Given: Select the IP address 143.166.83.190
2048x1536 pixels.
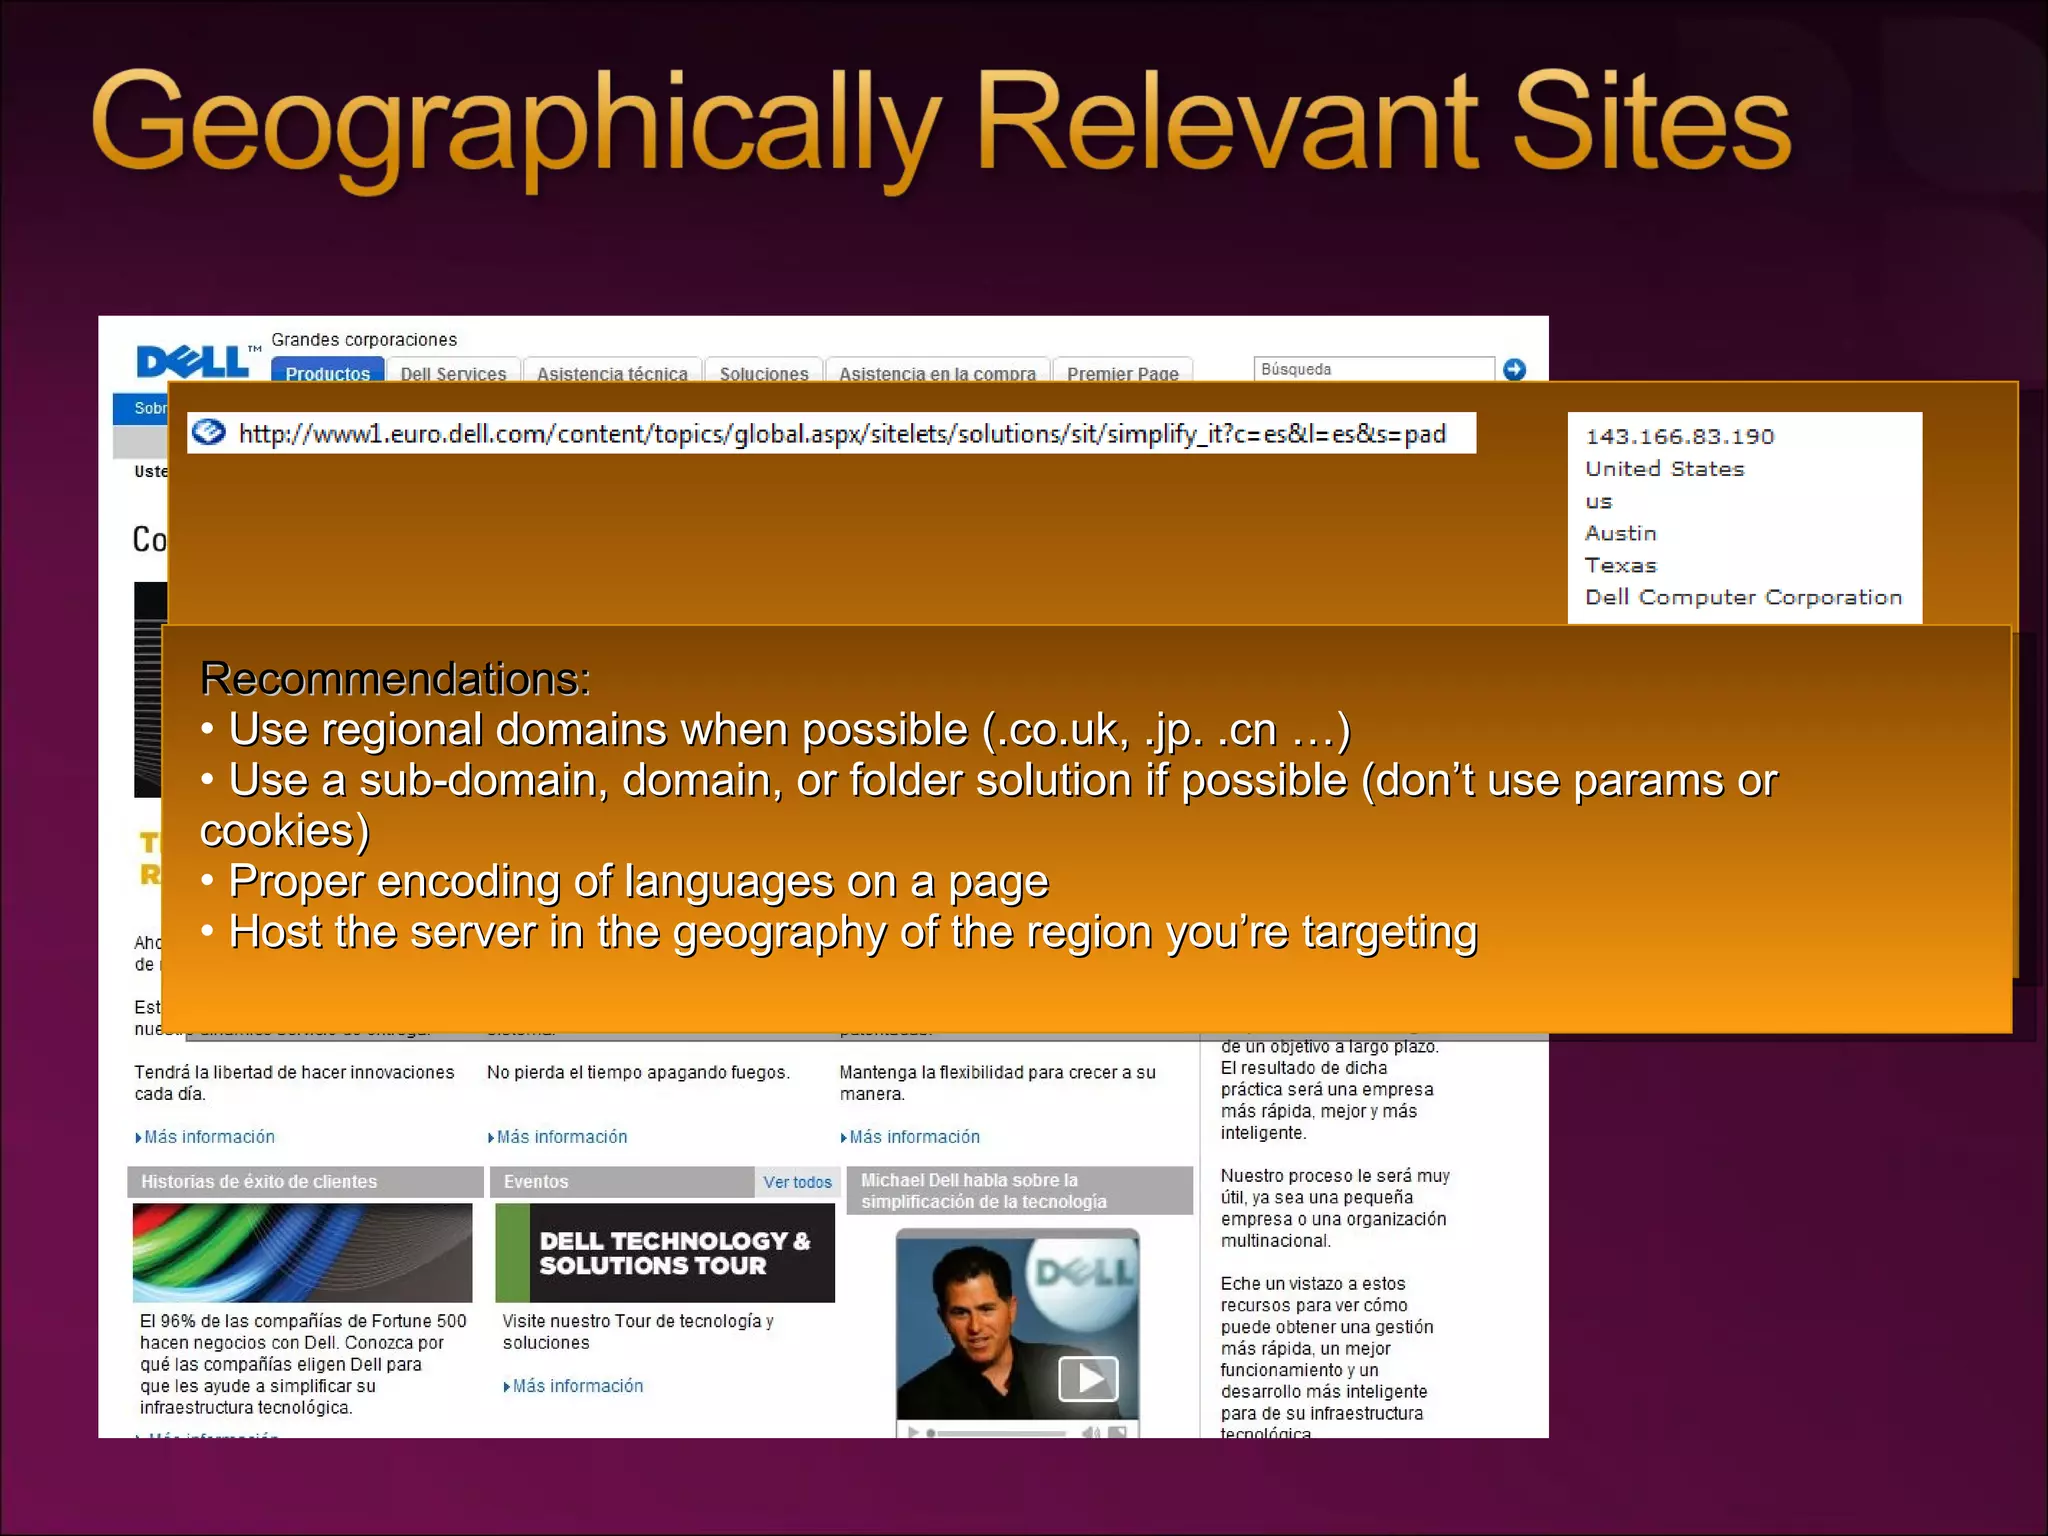Looking at the screenshot, I should [x=1680, y=436].
